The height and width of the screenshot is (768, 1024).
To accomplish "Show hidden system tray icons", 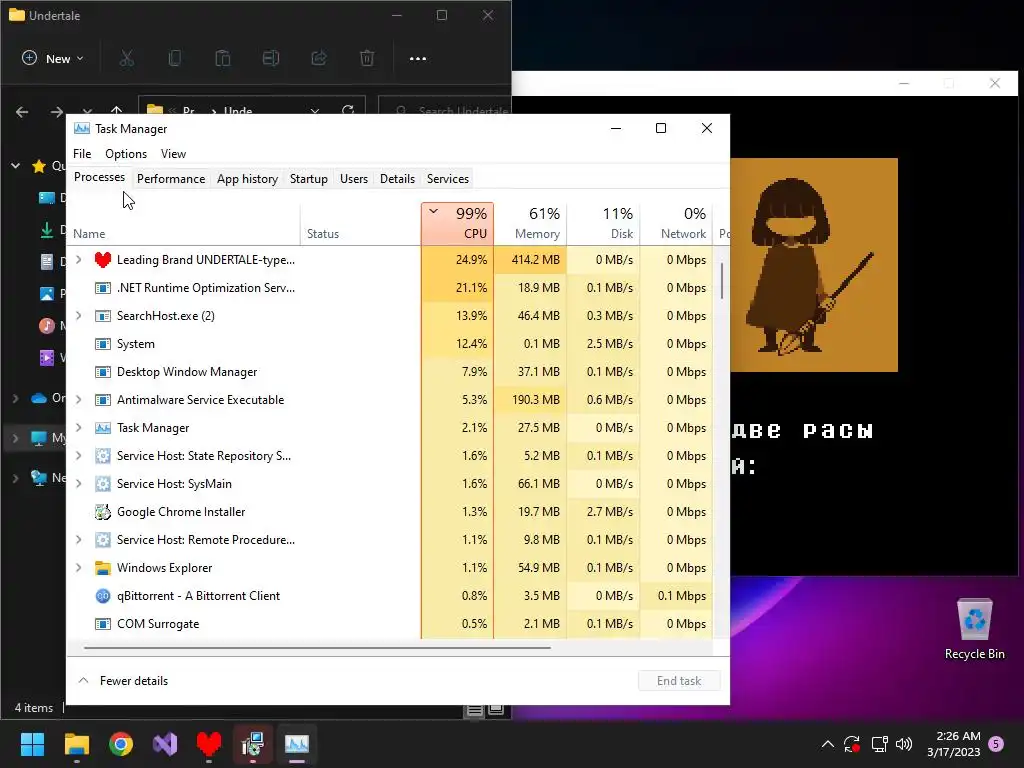I will point(827,744).
